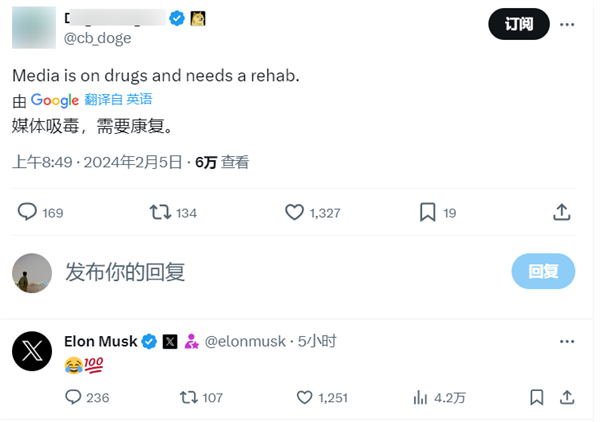Click the reply icon on the main post
Viewport: 600px width, 422px height.
point(28,212)
